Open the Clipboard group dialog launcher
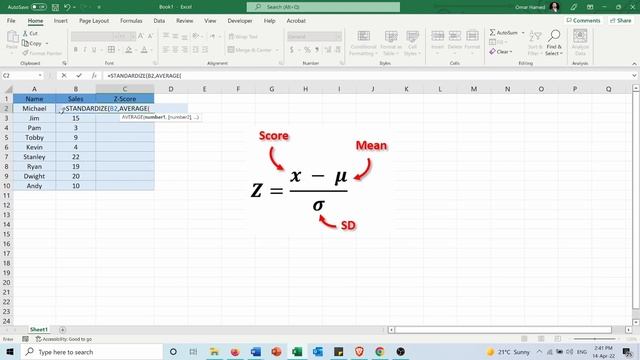This screenshot has height=360, width=640. (x=64, y=63)
